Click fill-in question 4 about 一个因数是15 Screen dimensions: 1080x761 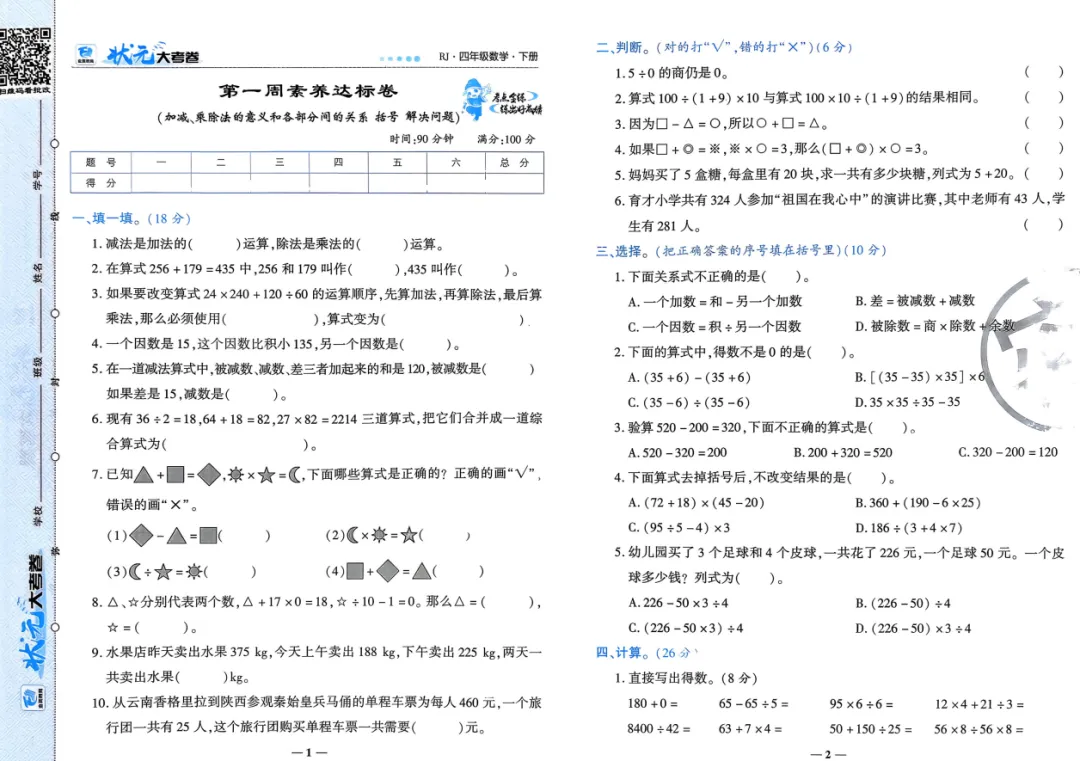coord(276,344)
